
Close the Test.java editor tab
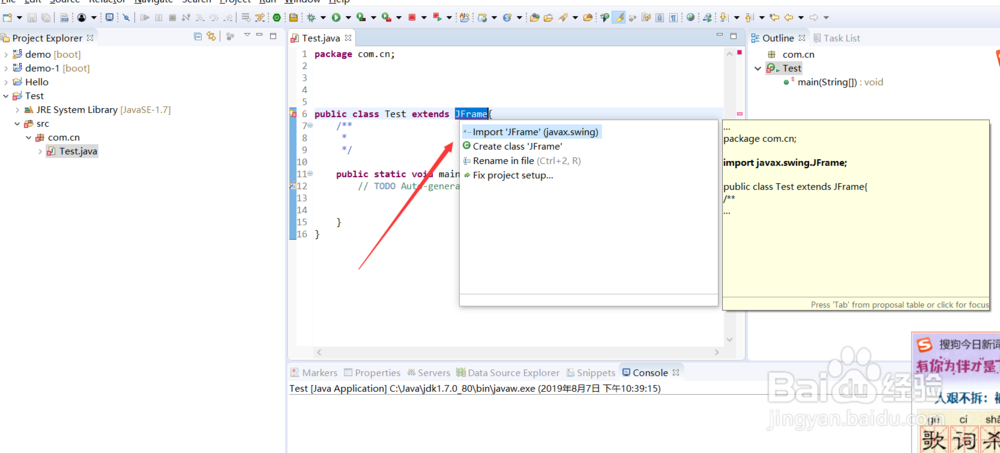(348, 38)
